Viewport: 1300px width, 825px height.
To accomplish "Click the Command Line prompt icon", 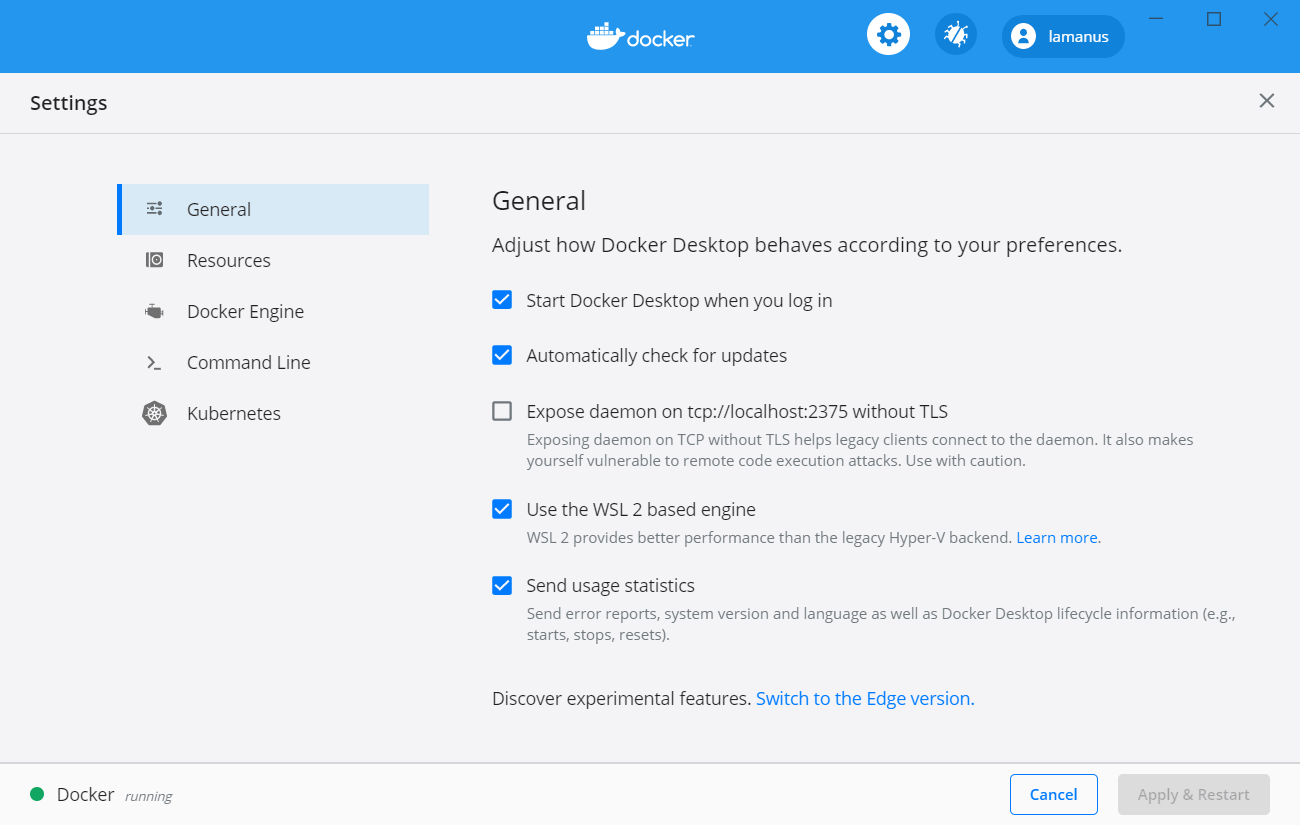I will pos(154,362).
